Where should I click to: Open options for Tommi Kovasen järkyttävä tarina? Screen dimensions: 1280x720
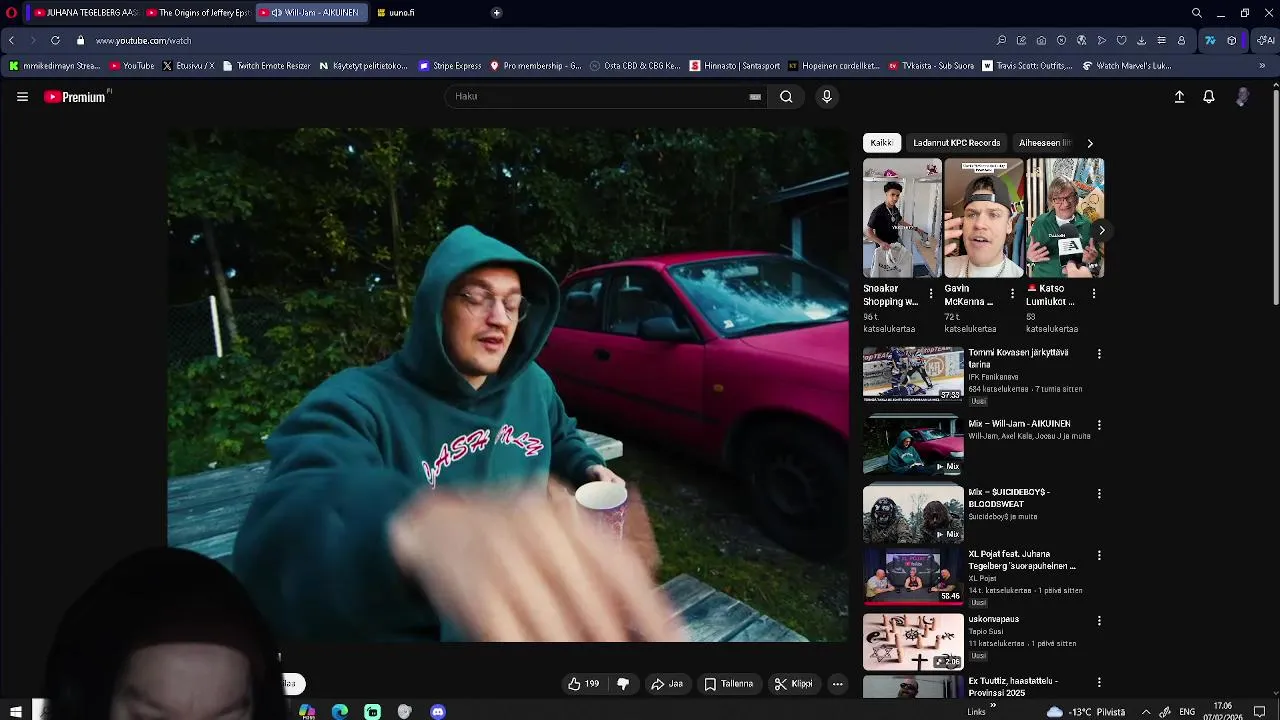point(1099,354)
